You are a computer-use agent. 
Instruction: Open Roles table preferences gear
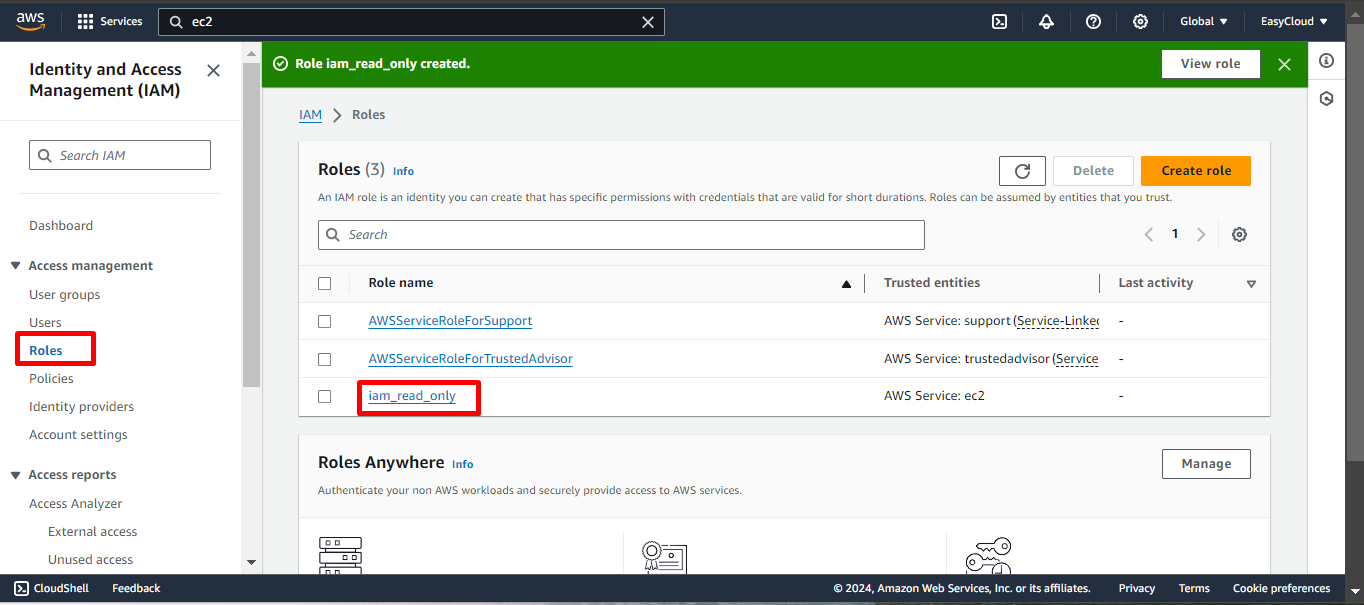pos(1239,234)
